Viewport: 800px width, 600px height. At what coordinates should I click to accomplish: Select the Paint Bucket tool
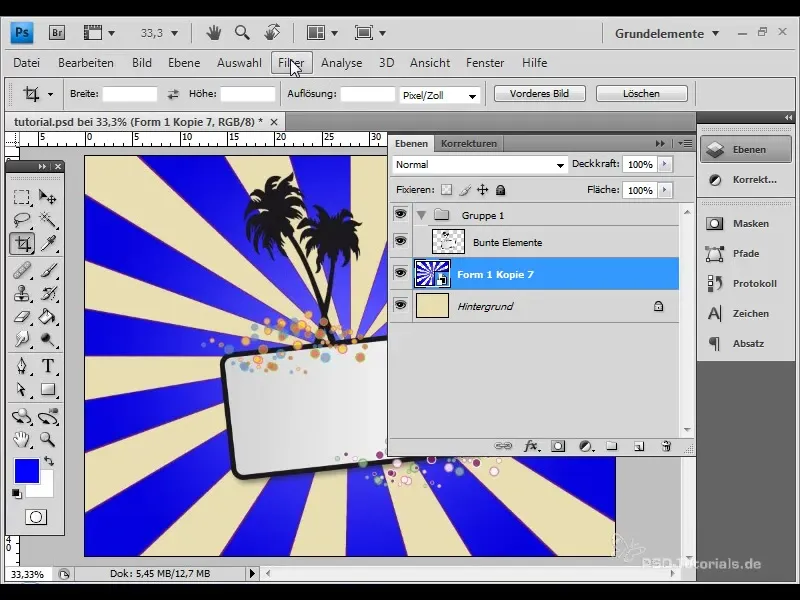[48, 317]
